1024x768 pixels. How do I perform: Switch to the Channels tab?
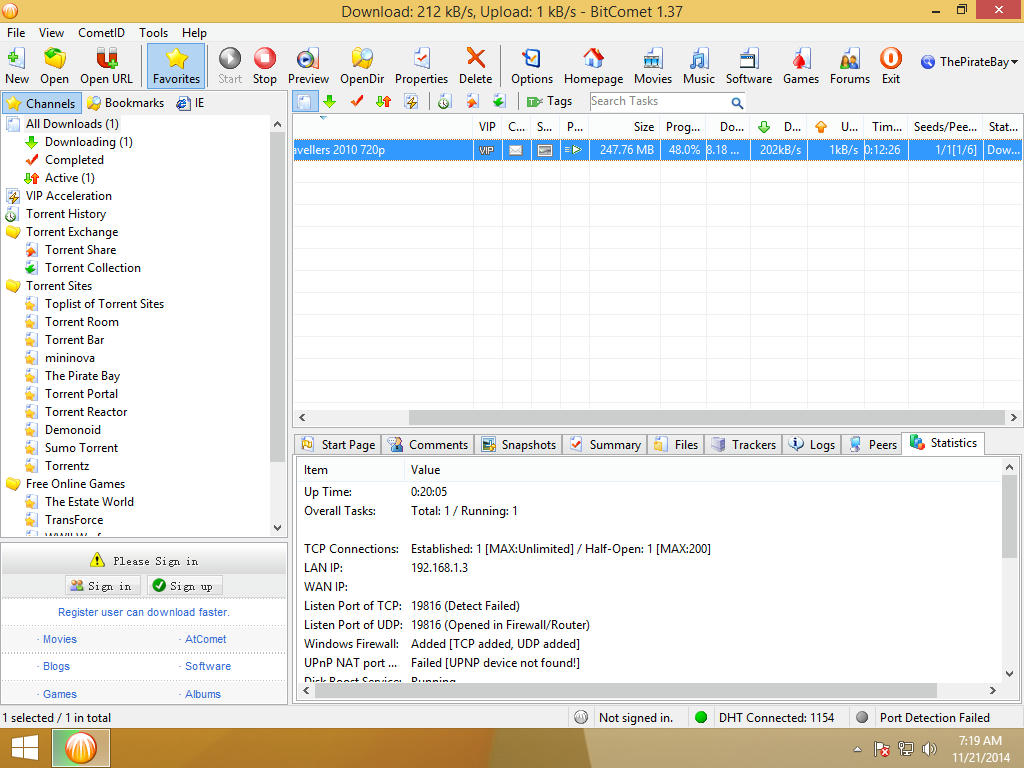pyautogui.click(x=42, y=103)
